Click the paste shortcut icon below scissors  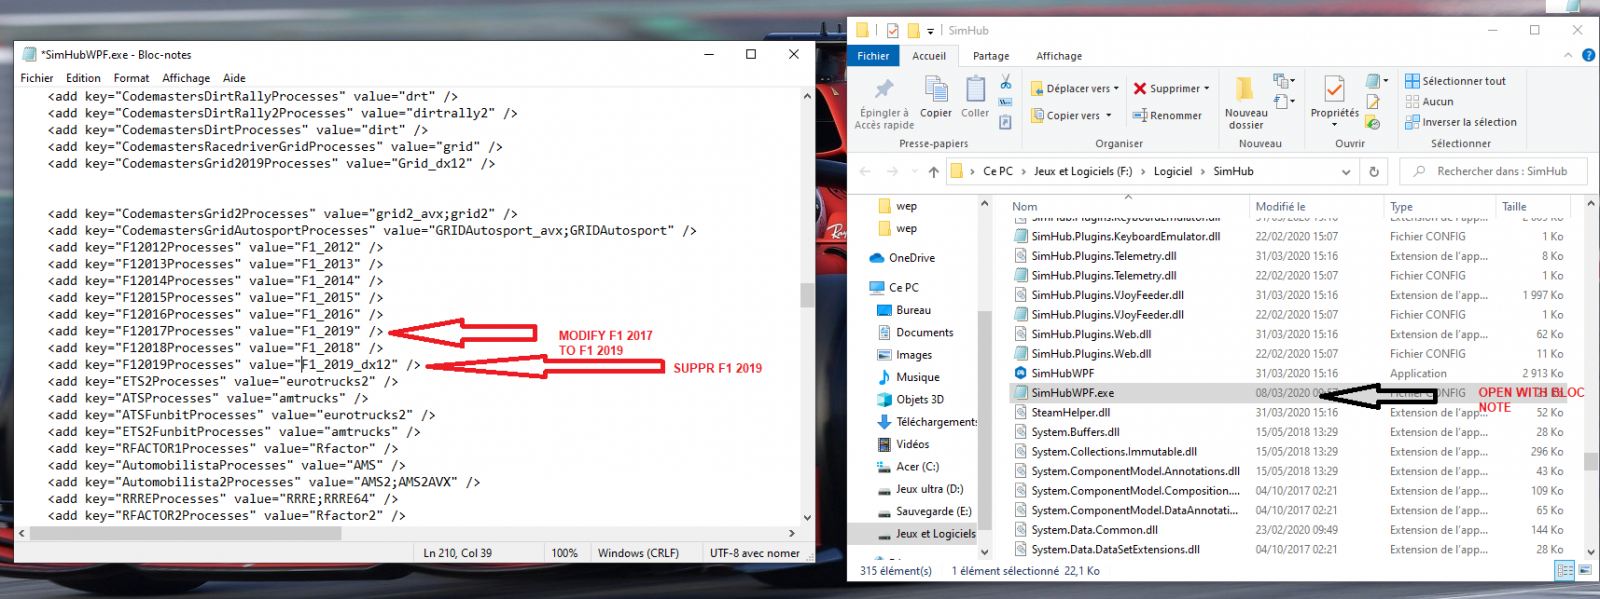tap(1006, 121)
